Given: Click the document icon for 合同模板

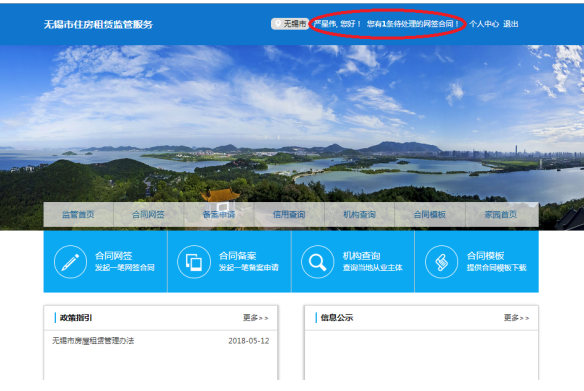Looking at the screenshot, I should pyautogui.click(x=441, y=262).
